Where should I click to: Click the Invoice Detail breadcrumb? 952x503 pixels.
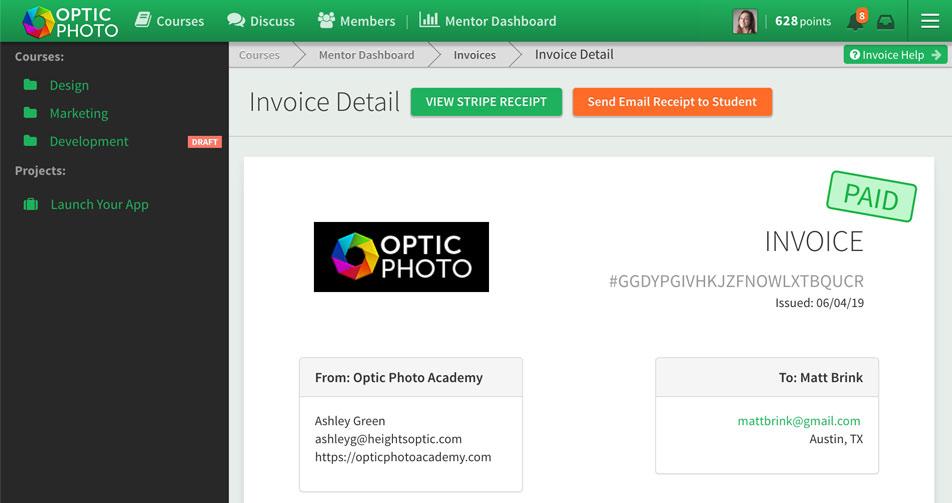point(574,55)
